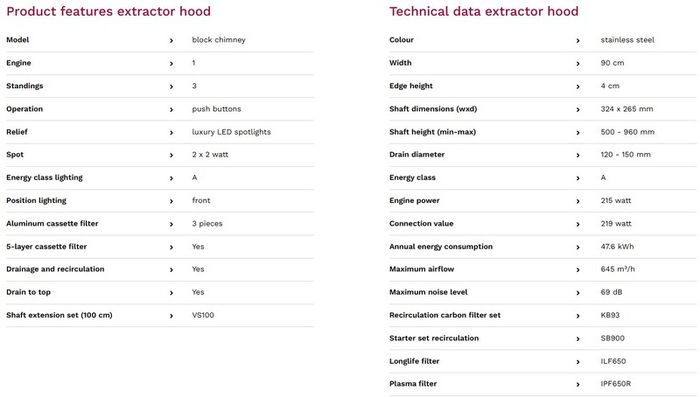700x397 pixels.
Task: Click the chevron icon next to Engine
Action: pyautogui.click(x=171, y=64)
